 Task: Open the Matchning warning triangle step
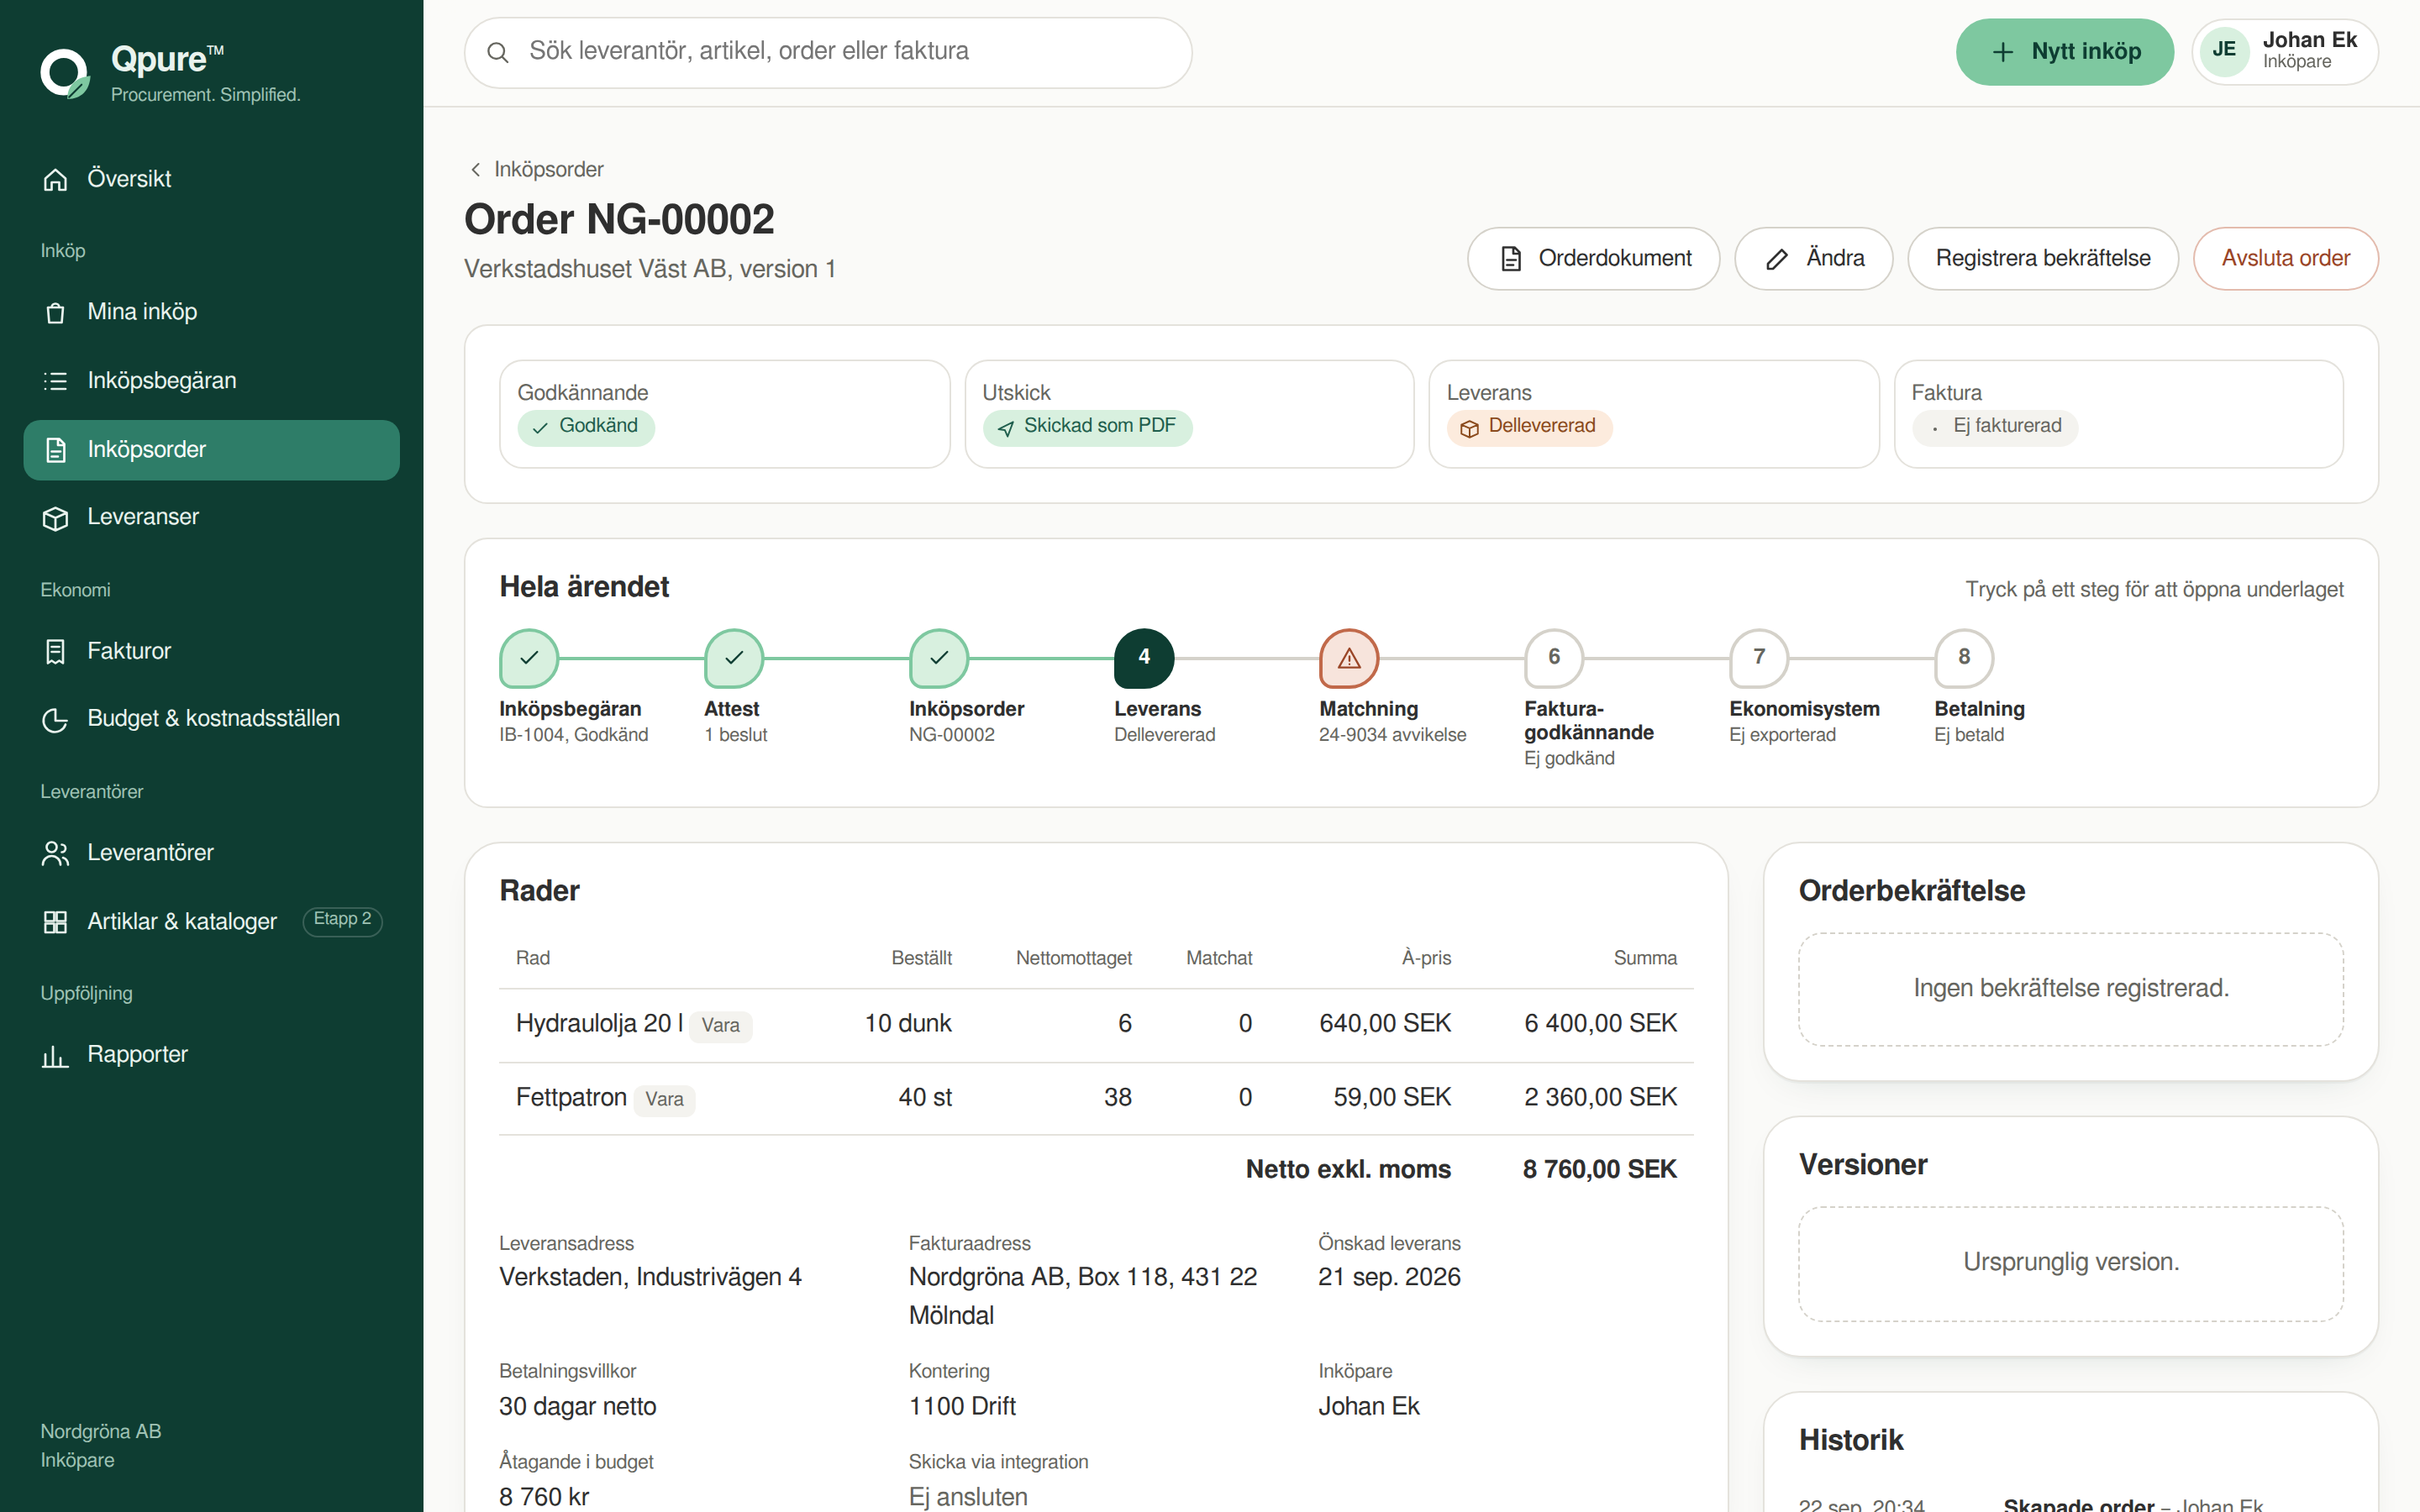[1349, 658]
